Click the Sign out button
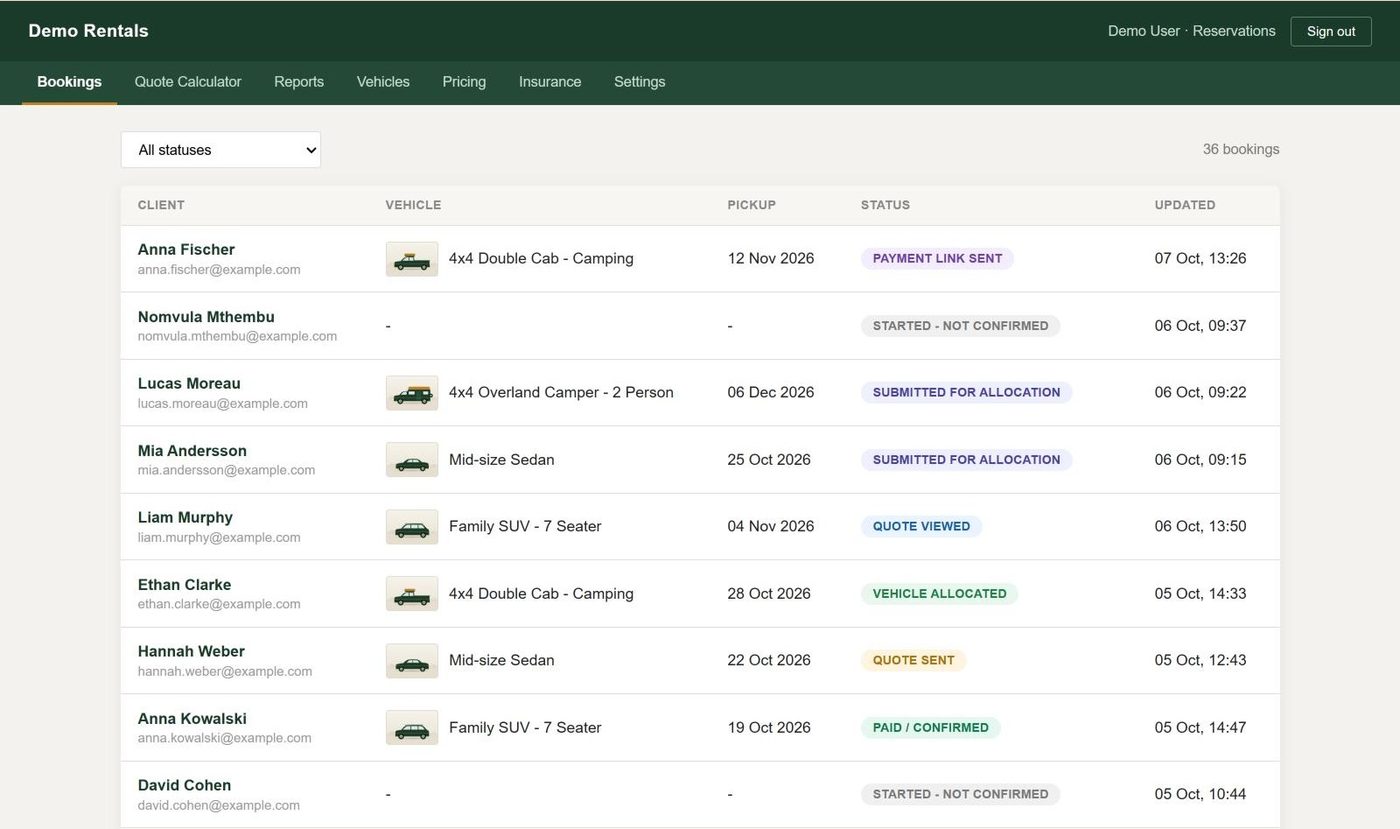The height and width of the screenshot is (829, 1400). coord(1331,31)
